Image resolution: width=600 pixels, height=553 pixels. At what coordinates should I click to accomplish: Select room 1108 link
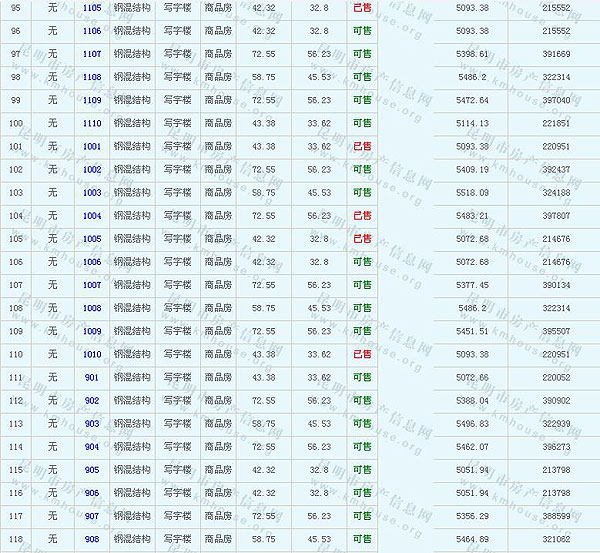point(92,77)
